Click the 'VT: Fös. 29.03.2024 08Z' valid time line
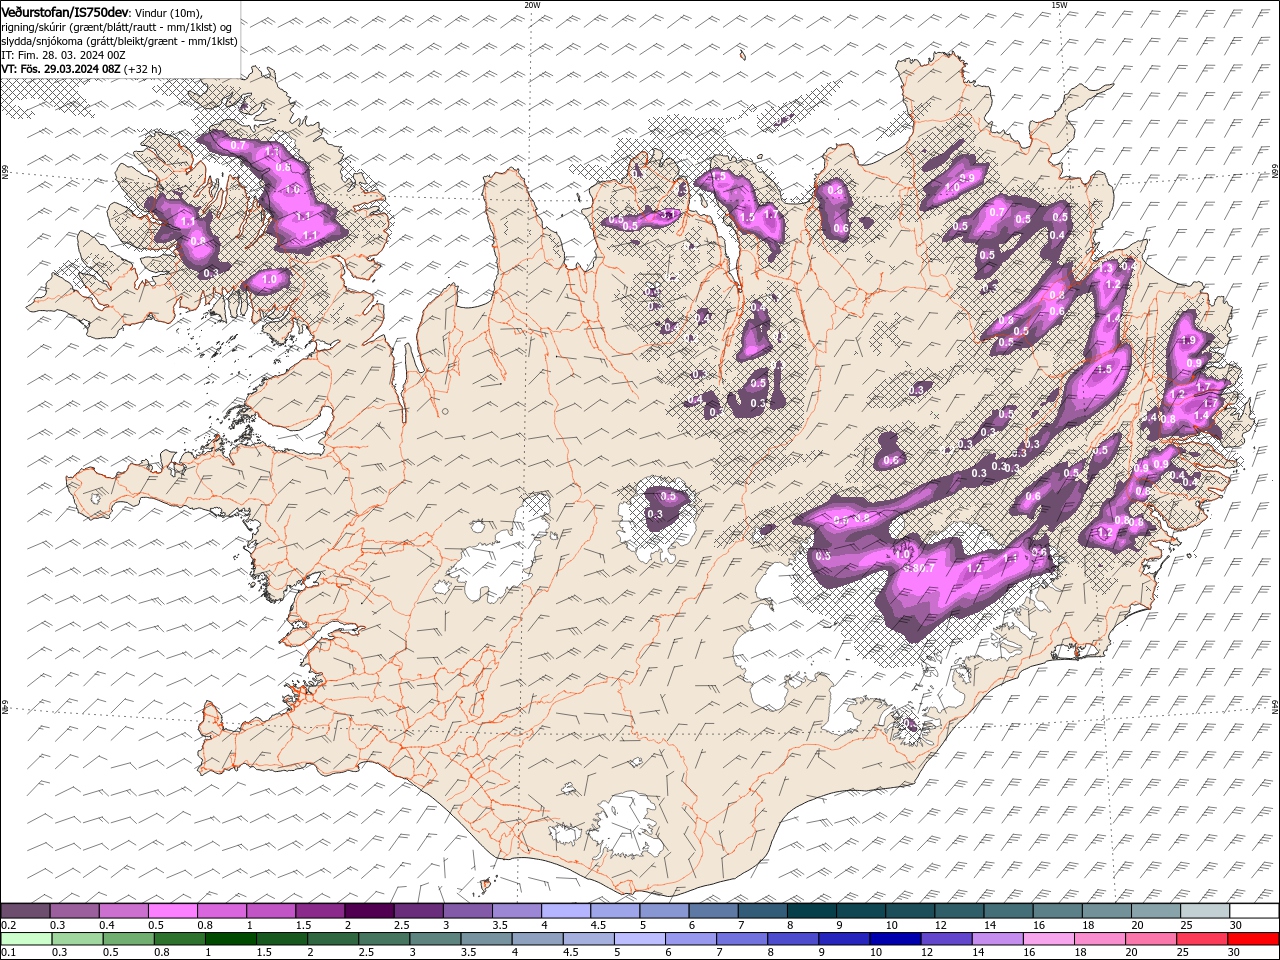This screenshot has width=1280, height=960. [61, 69]
